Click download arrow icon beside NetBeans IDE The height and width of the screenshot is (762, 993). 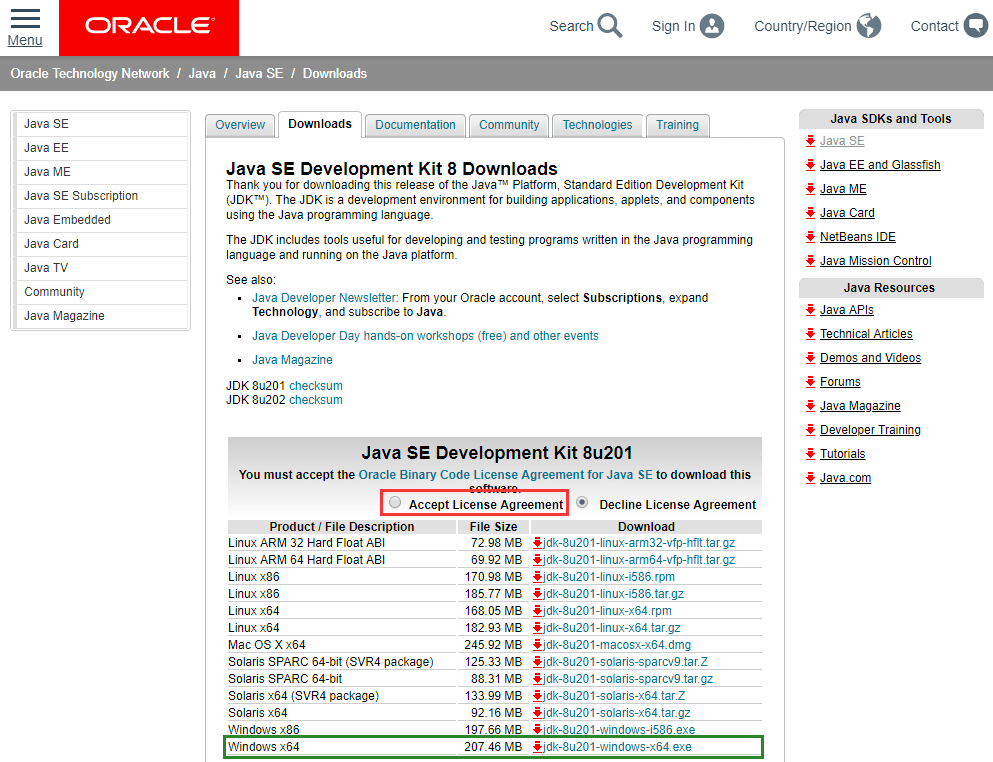click(810, 237)
